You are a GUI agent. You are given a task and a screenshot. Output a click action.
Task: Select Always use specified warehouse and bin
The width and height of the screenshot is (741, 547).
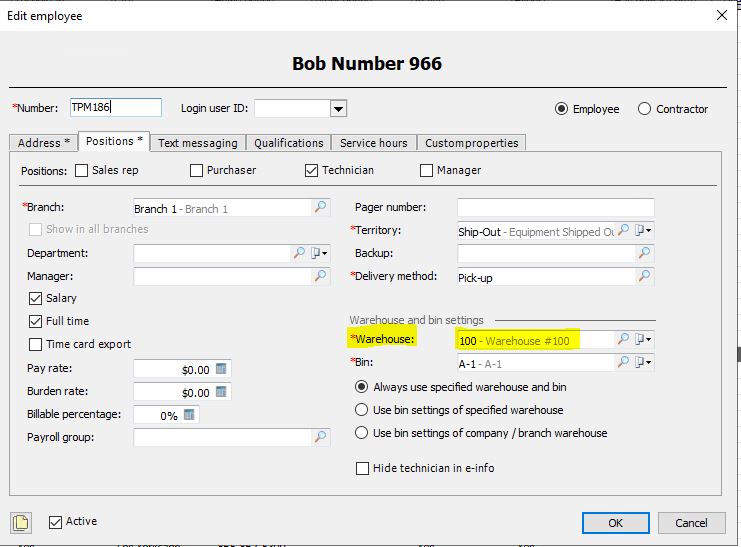pyautogui.click(x=362, y=387)
